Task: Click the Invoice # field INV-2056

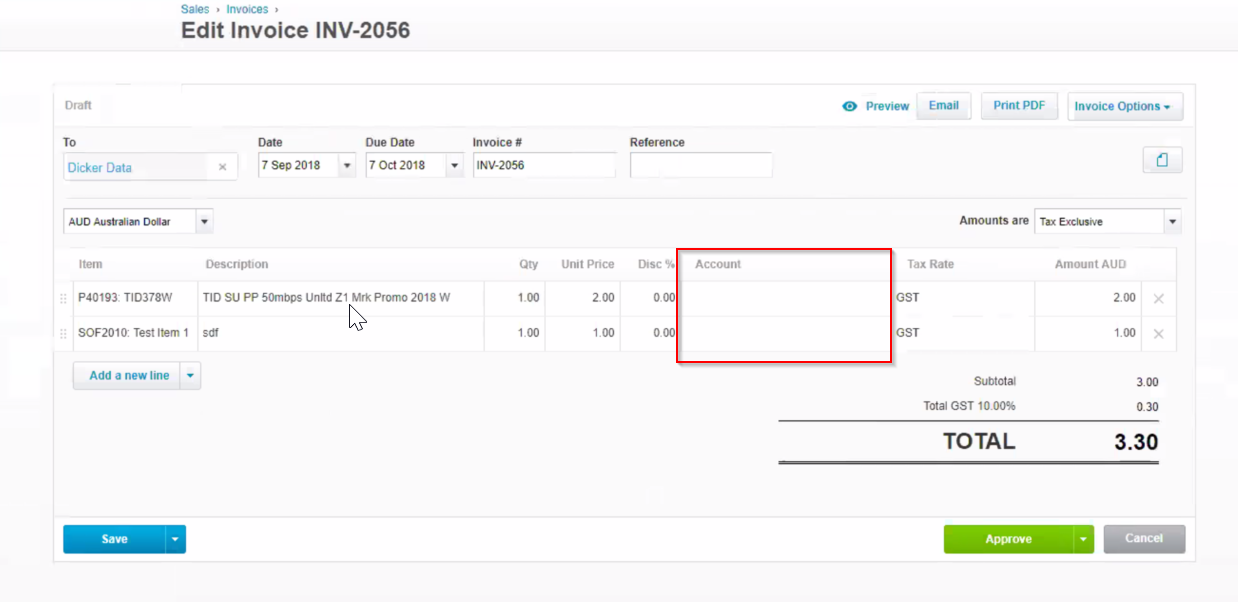Action: (x=544, y=165)
